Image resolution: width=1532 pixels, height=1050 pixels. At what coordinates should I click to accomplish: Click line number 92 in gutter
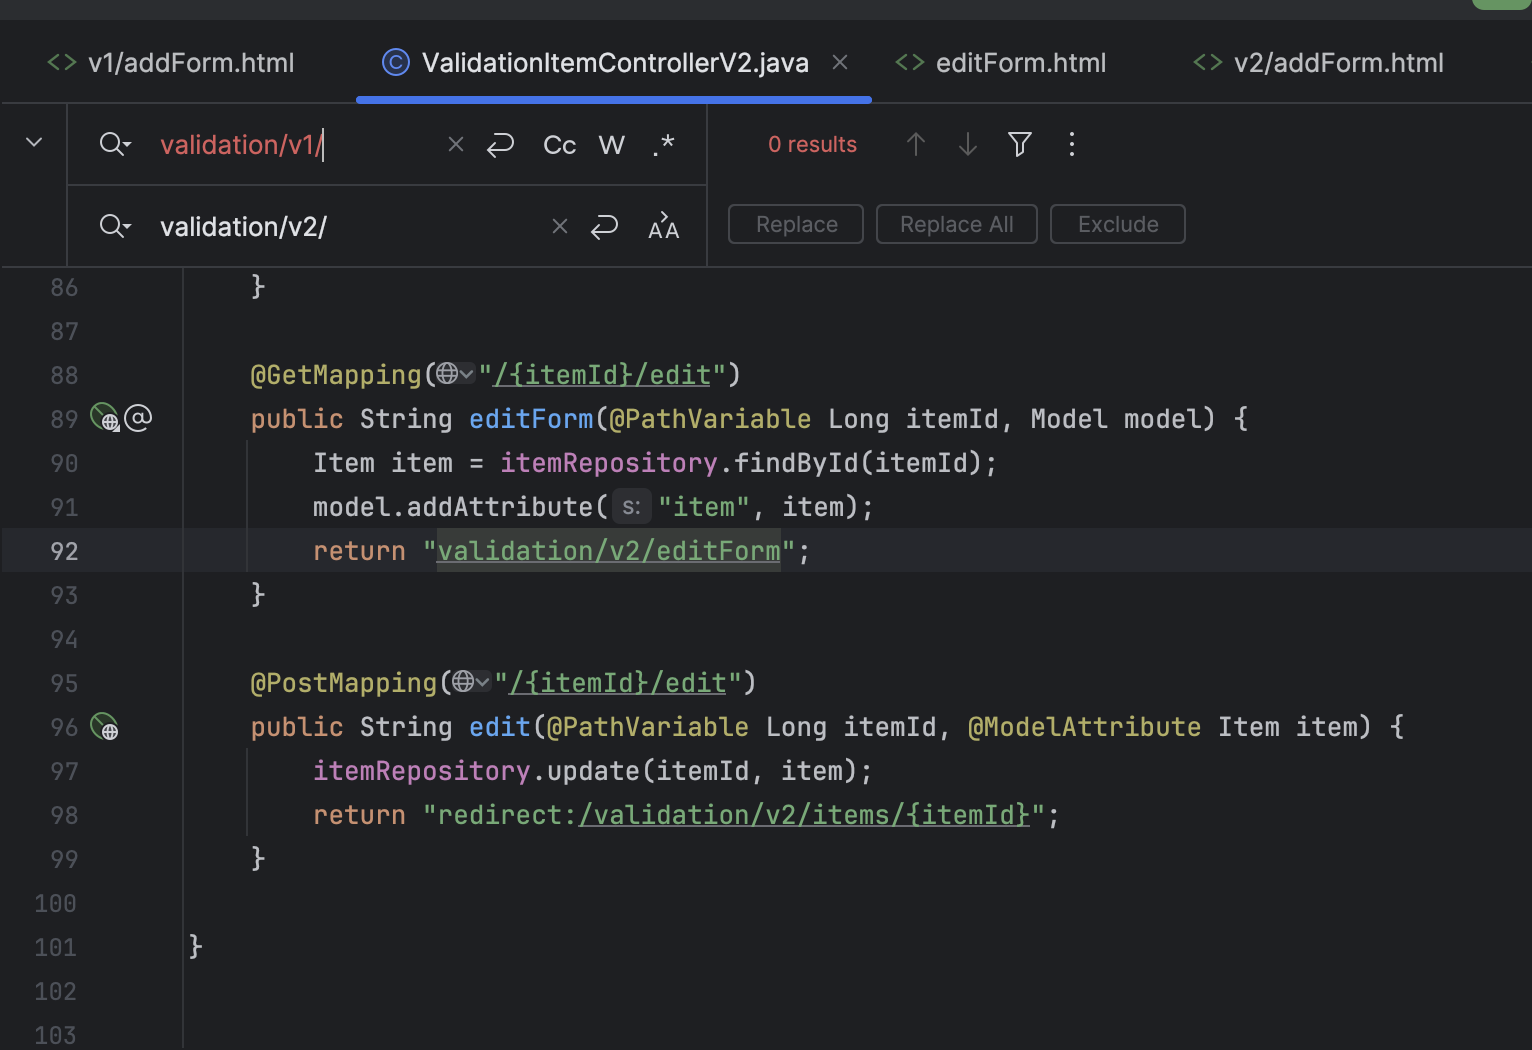pos(64,551)
